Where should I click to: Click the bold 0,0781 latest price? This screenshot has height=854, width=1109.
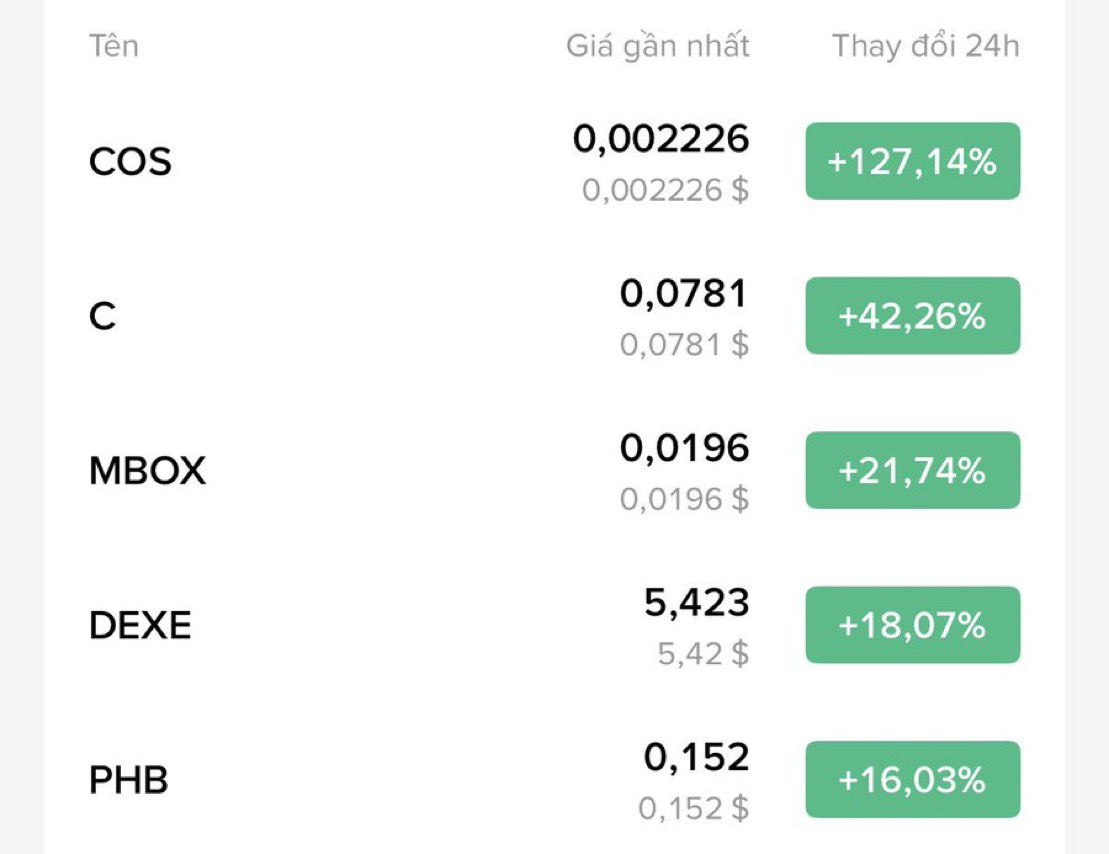click(x=684, y=294)
